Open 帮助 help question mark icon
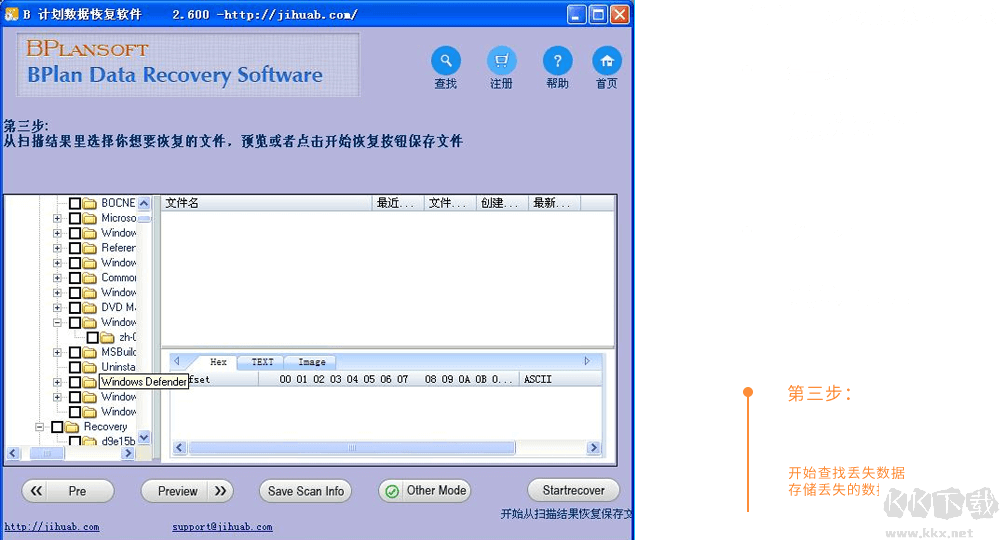 pyautogui.click(x=557, y=61)
